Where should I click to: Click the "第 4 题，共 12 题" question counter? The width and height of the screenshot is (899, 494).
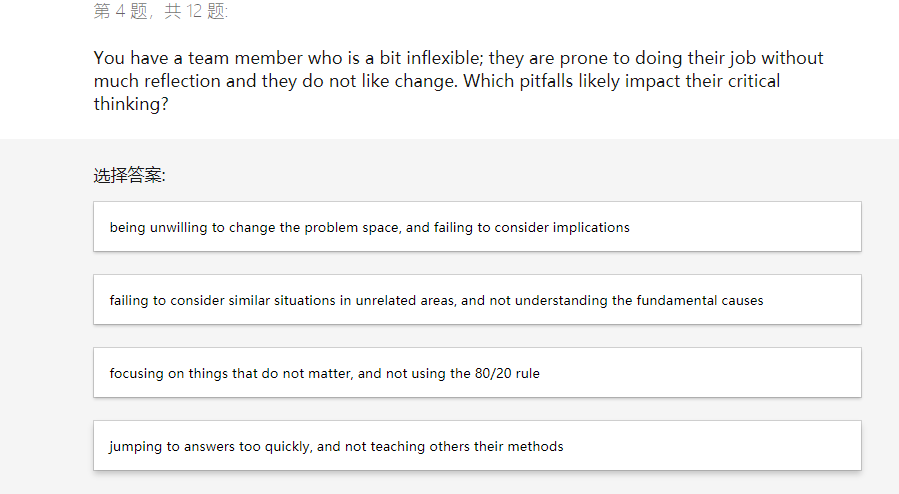coord(160,11)
